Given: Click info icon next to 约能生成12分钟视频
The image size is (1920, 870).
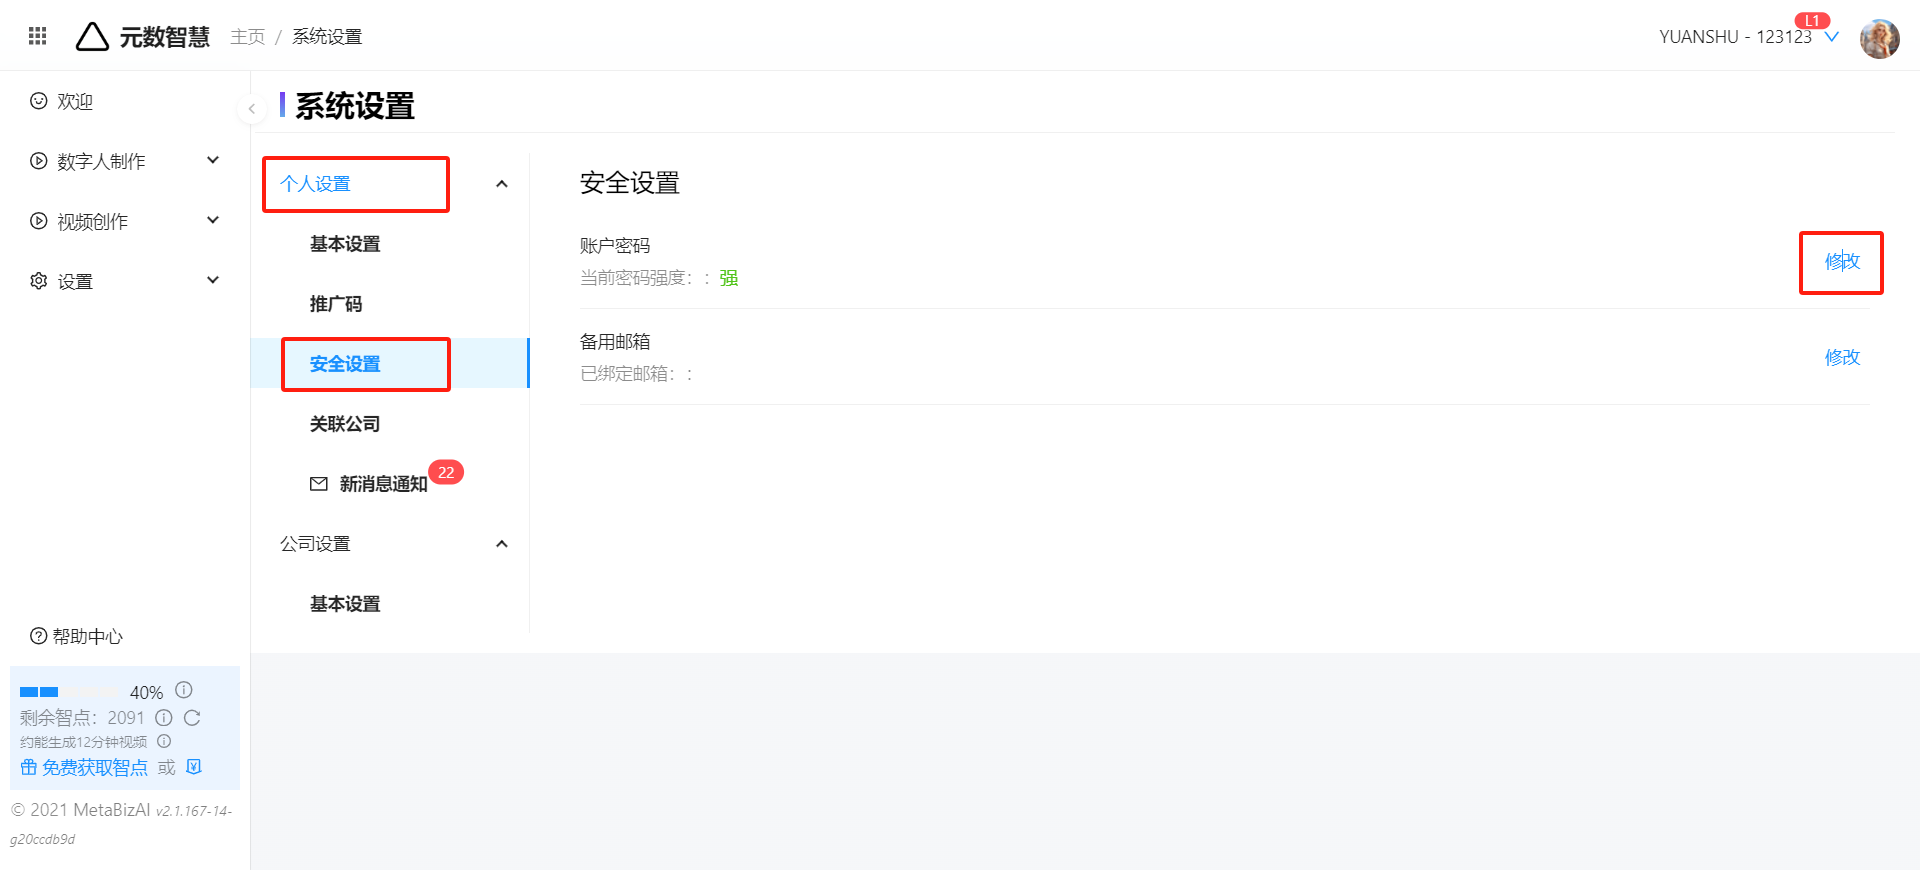Looking at the screenshot, I should coord(164,741).
